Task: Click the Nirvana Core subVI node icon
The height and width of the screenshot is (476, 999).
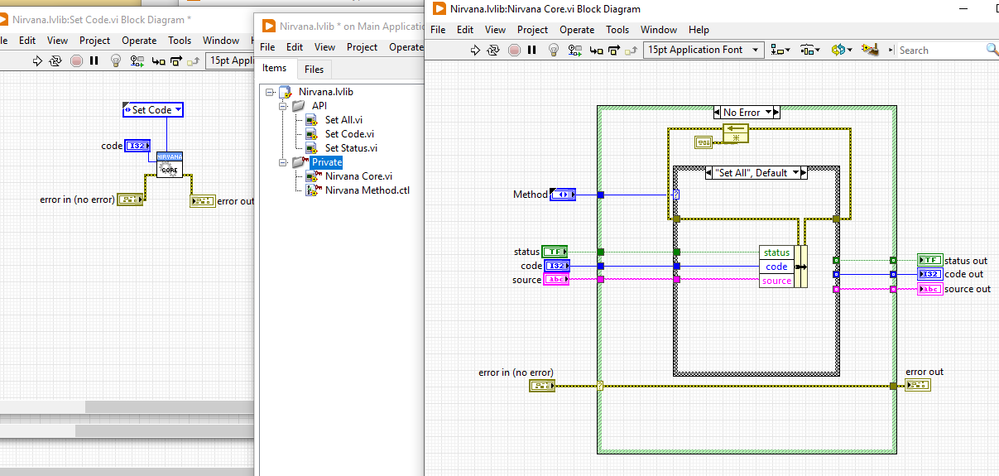Action: 168,165
